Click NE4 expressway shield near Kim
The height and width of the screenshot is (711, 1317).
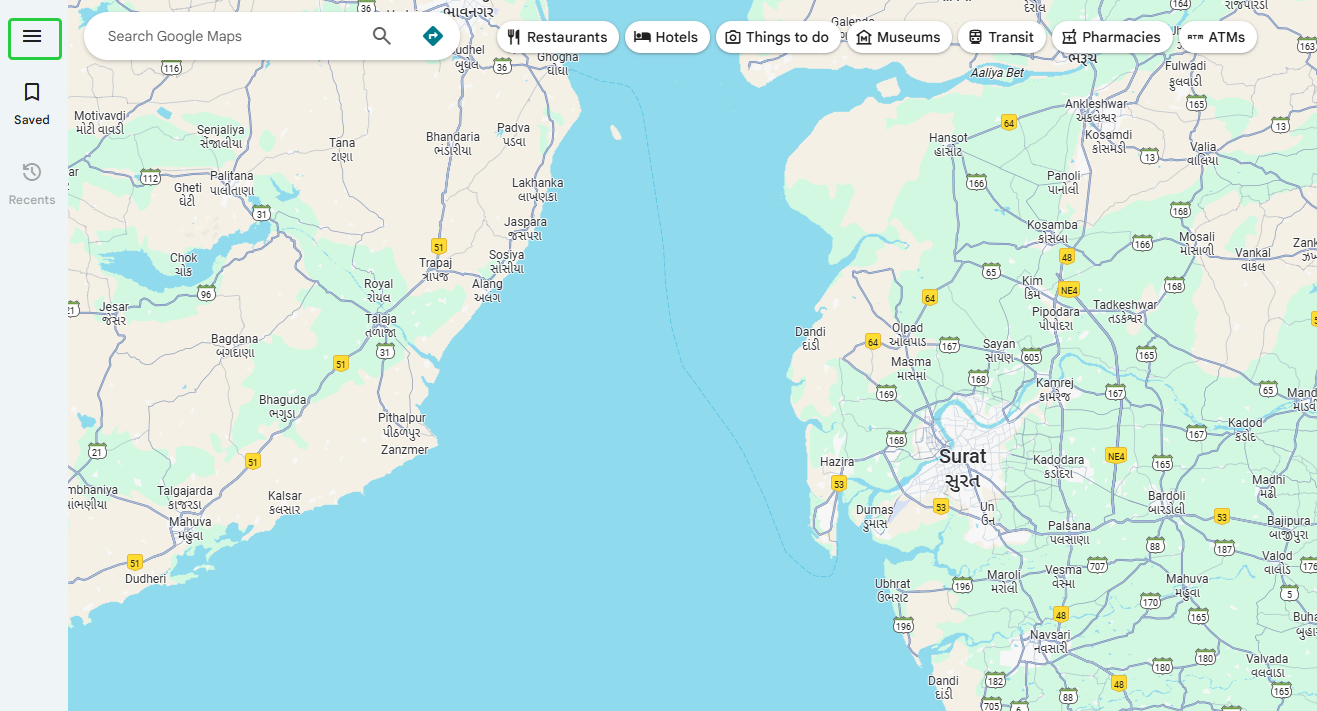click(x=1068, y=290)
